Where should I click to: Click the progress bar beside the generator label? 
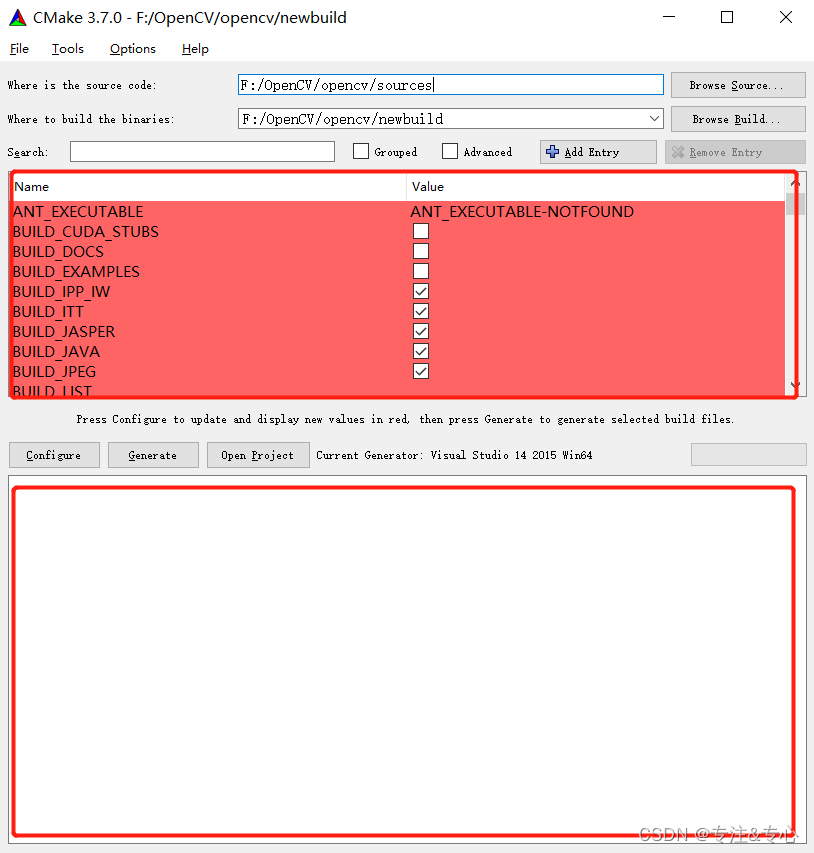tap(749, 455)
